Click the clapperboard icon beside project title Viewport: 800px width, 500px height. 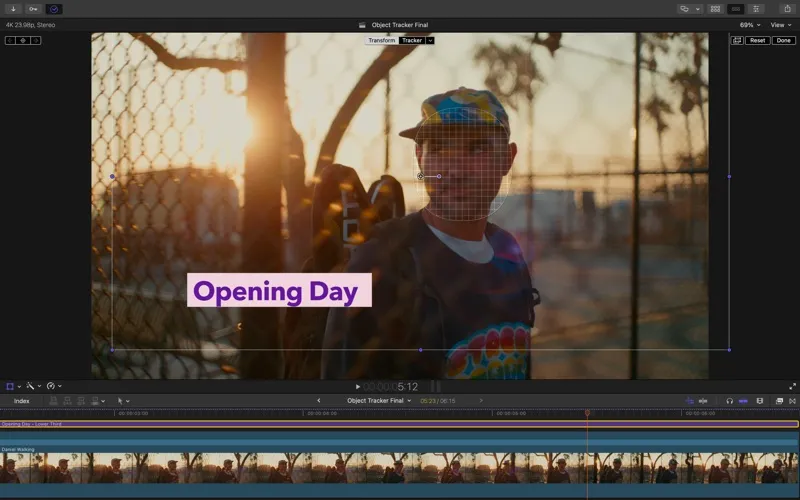(x=362, y=24)
